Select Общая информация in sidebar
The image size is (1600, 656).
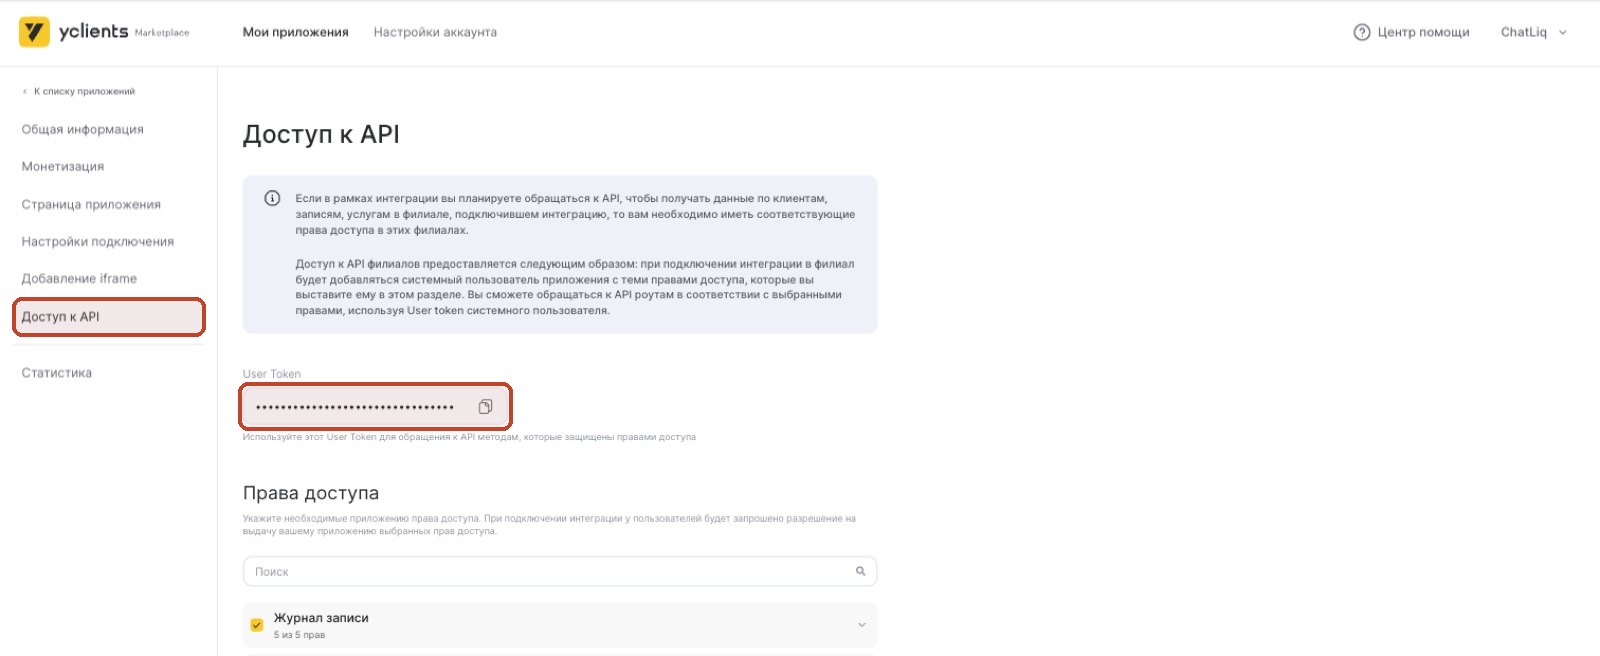[x=82, y=129]
